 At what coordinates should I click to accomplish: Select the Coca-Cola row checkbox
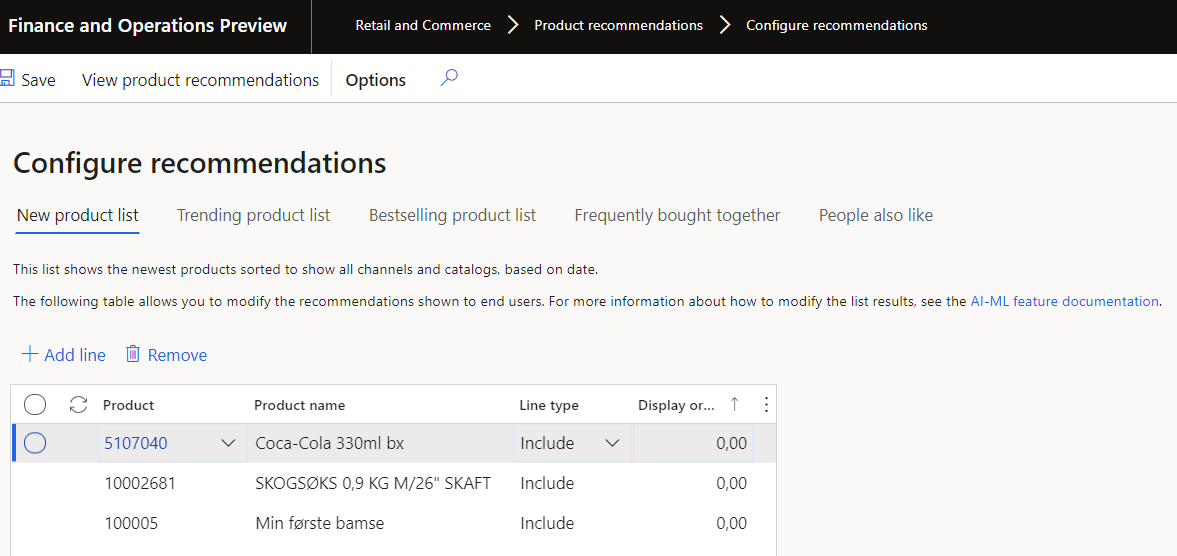pos(35,443)
